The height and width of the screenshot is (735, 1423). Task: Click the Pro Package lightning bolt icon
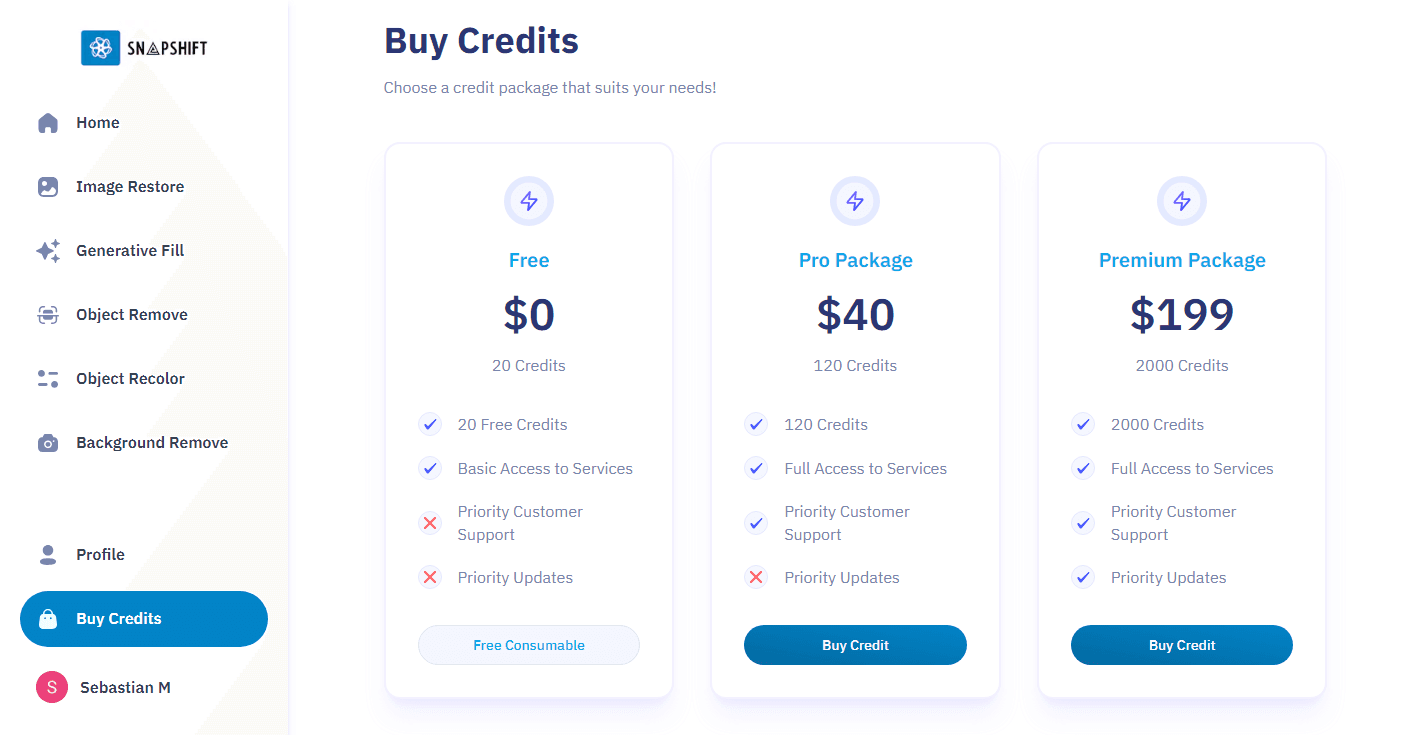tap(855, 201)
